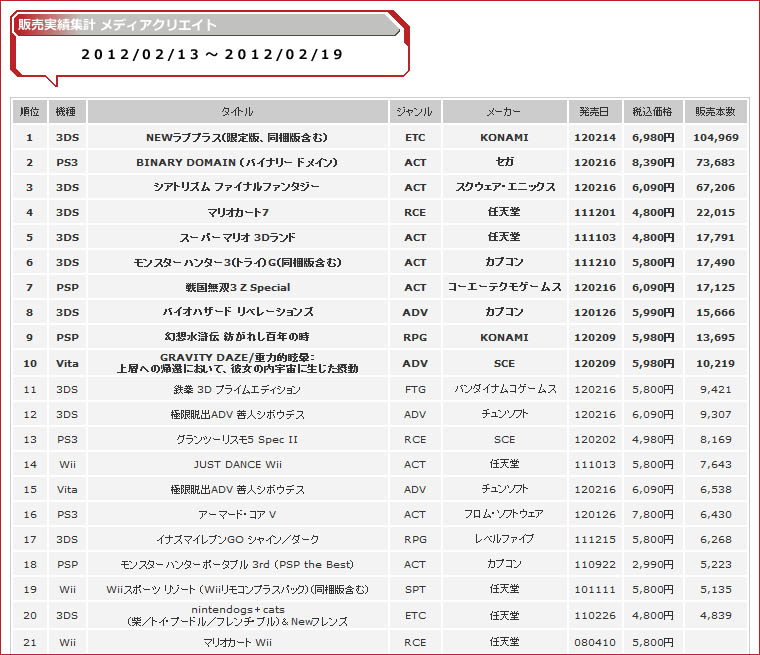Click maker セガ
The image size is (760, 655).
coord(504,162)
